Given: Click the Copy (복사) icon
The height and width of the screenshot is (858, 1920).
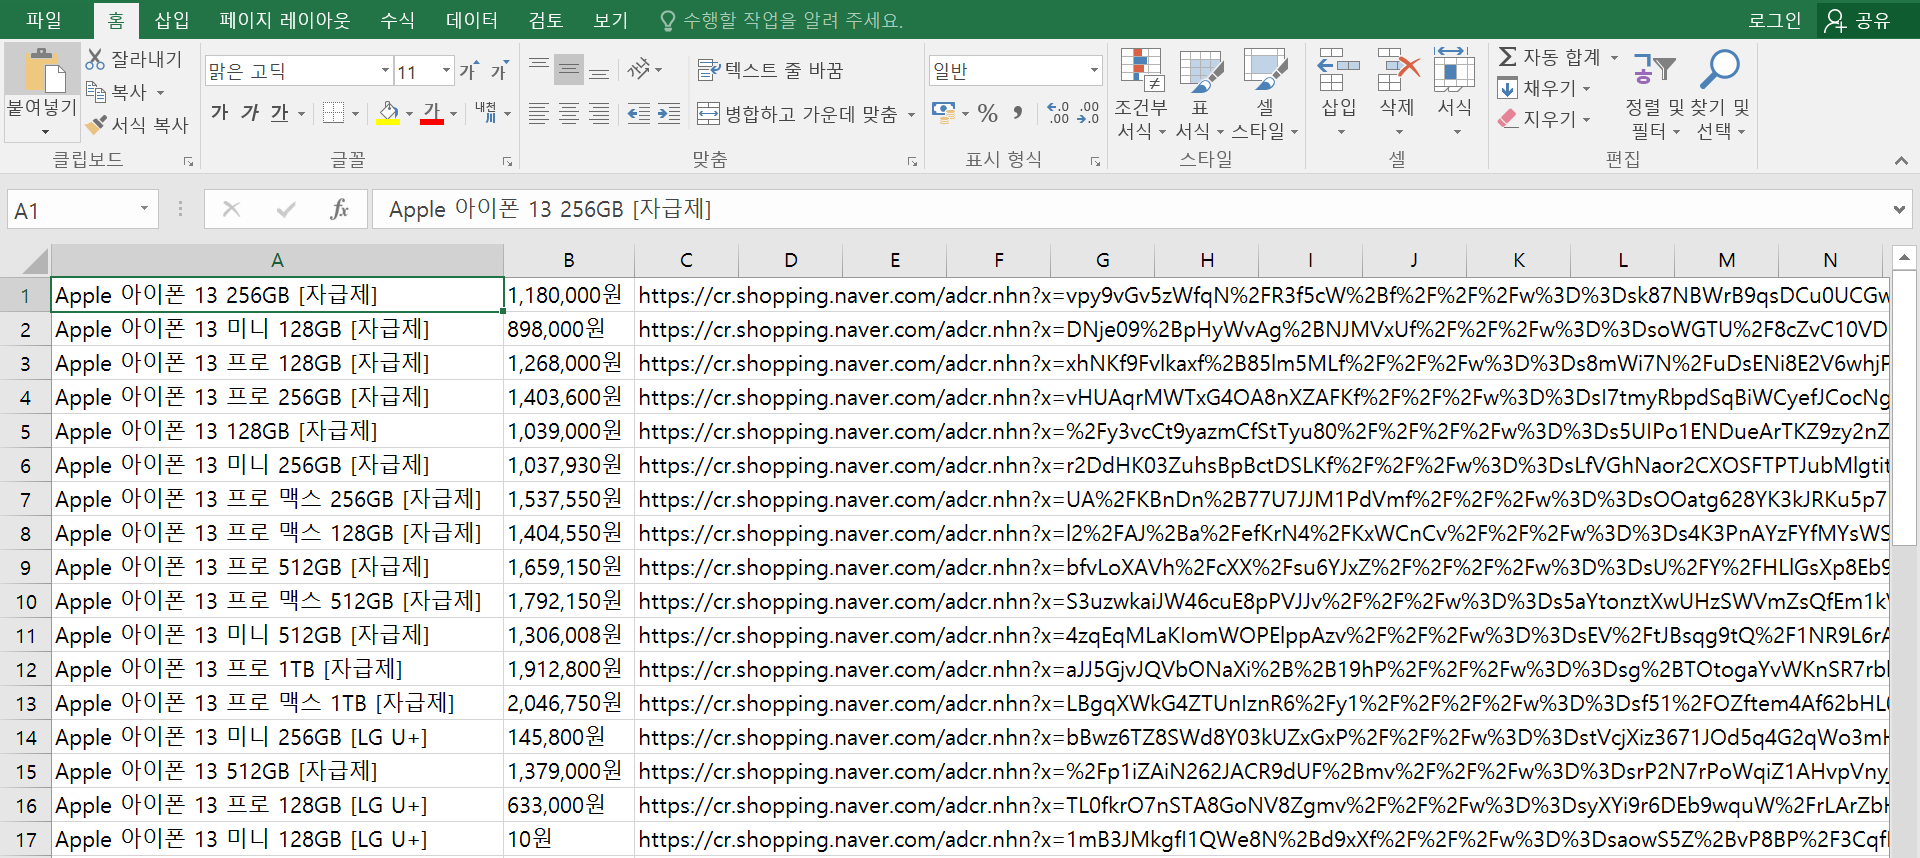Looking at the screenshot, I should point(96,92).
